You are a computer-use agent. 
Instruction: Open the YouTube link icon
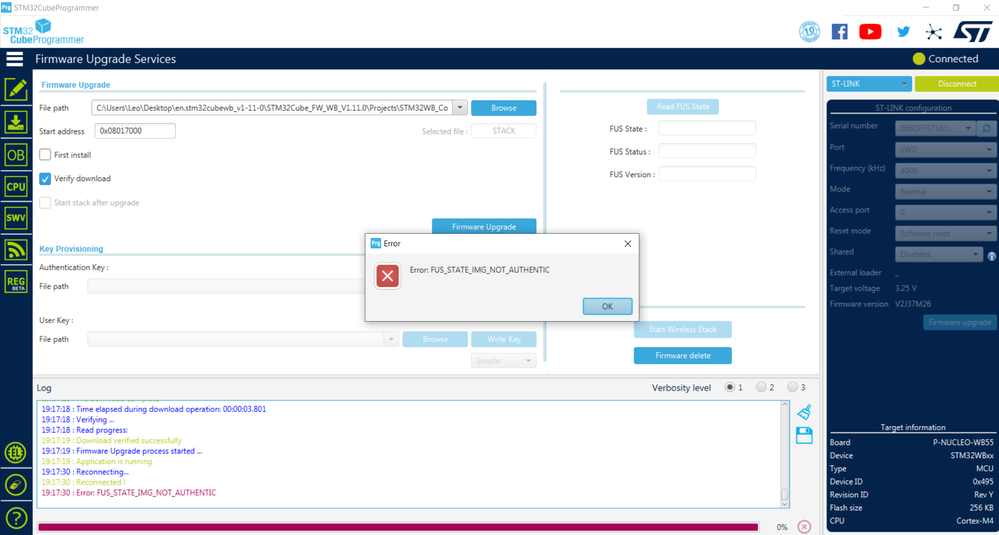point(870,31)
